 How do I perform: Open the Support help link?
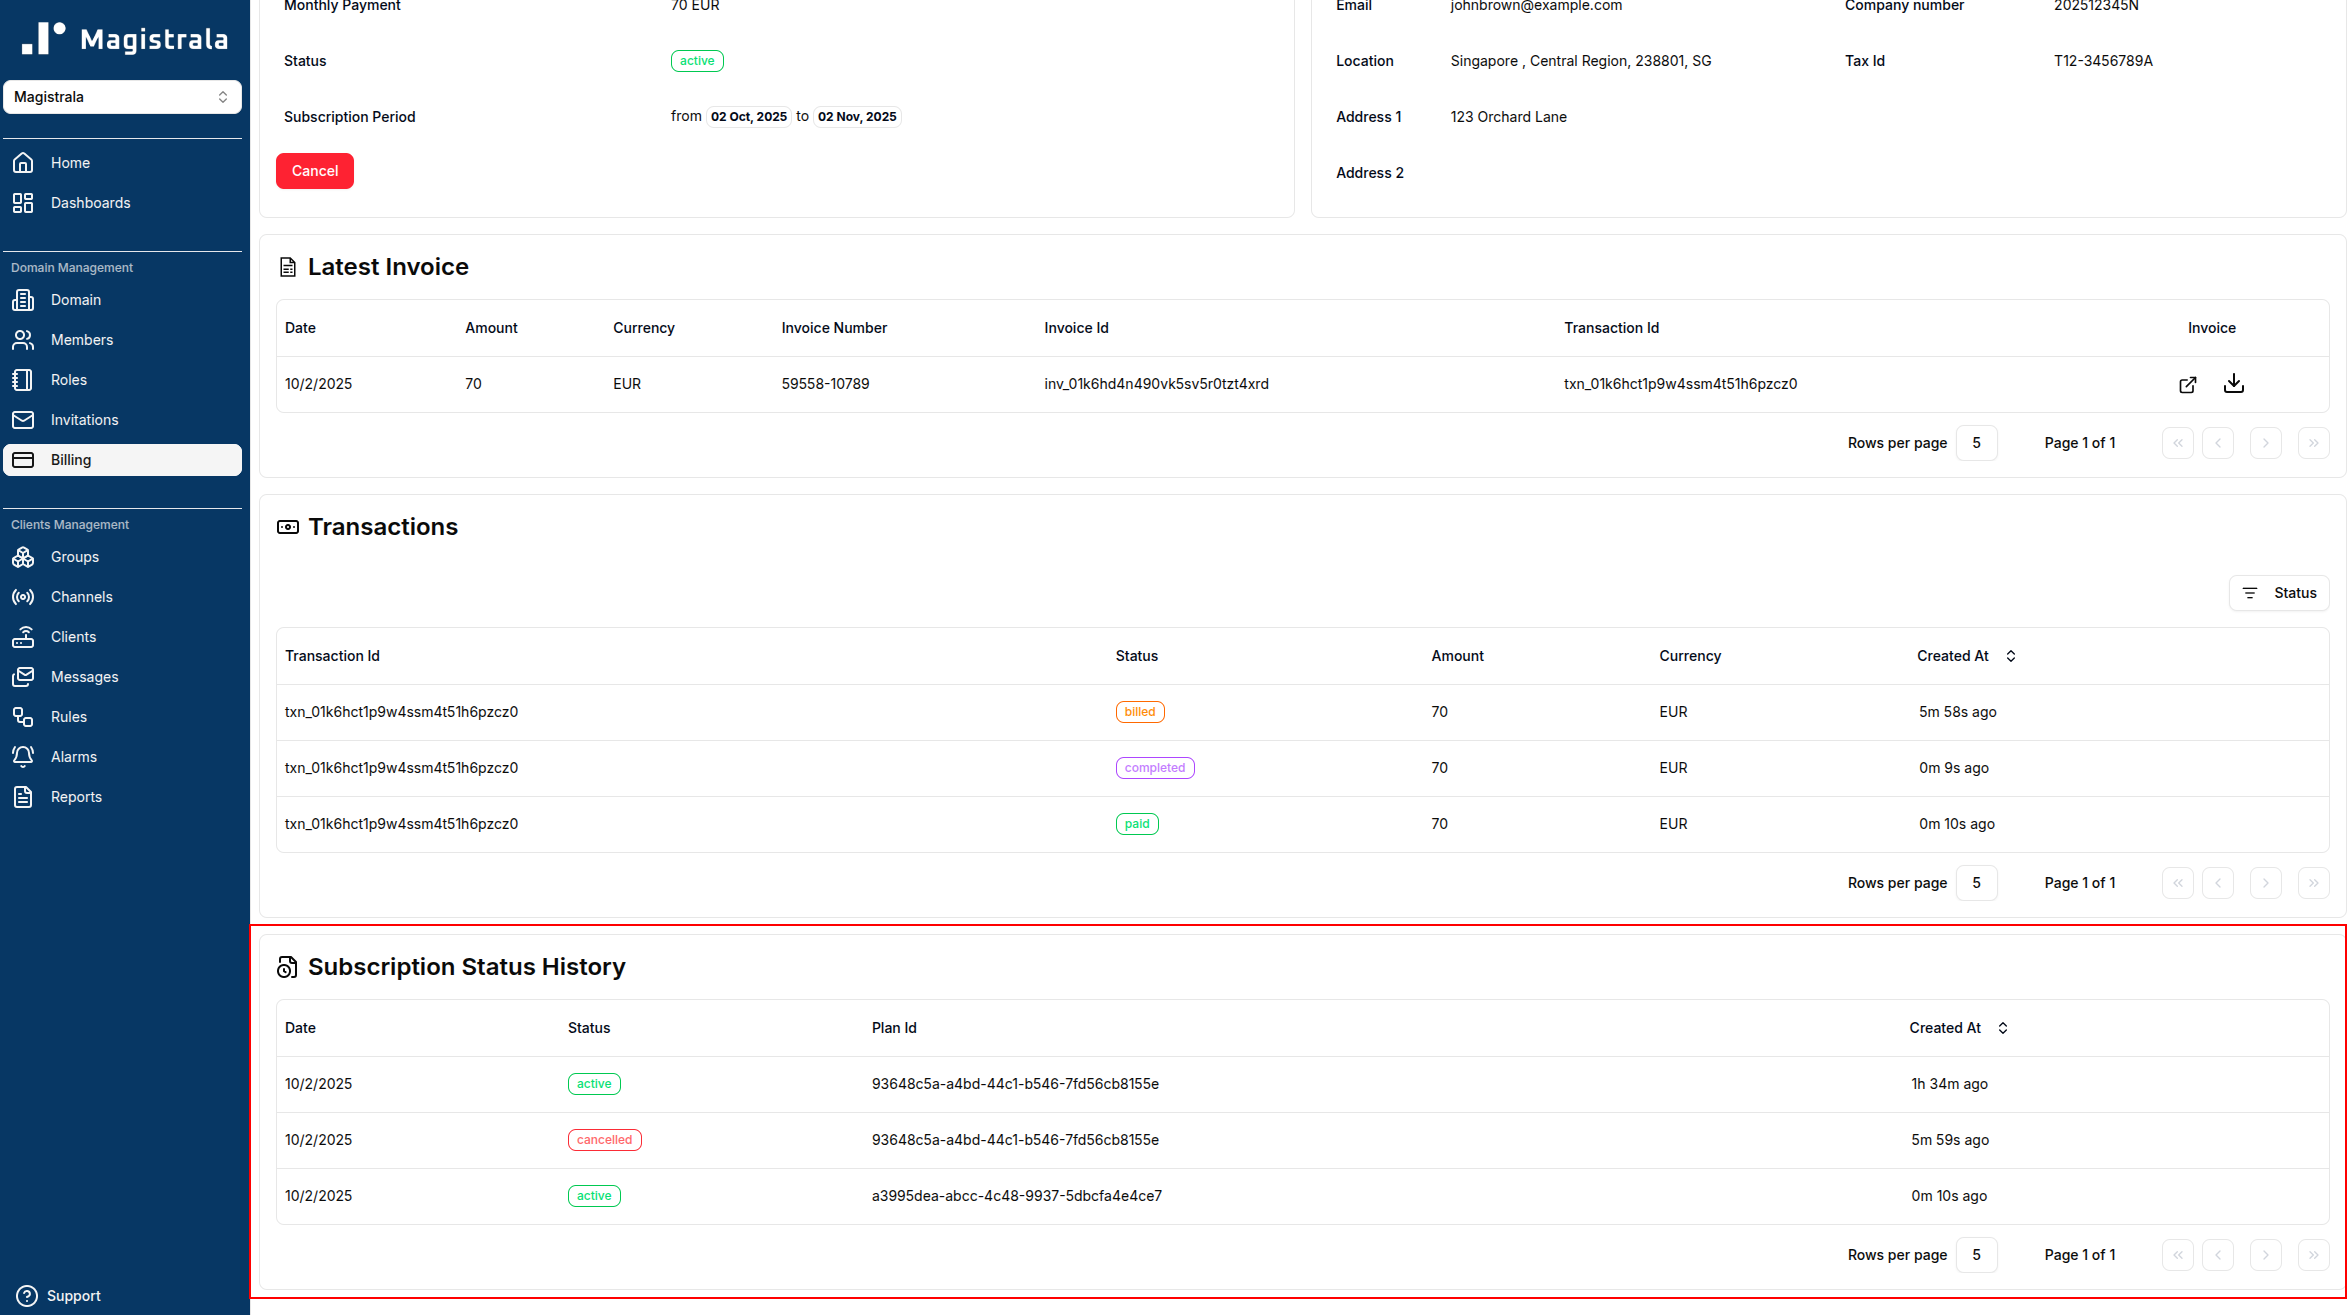pos(74,1296)
